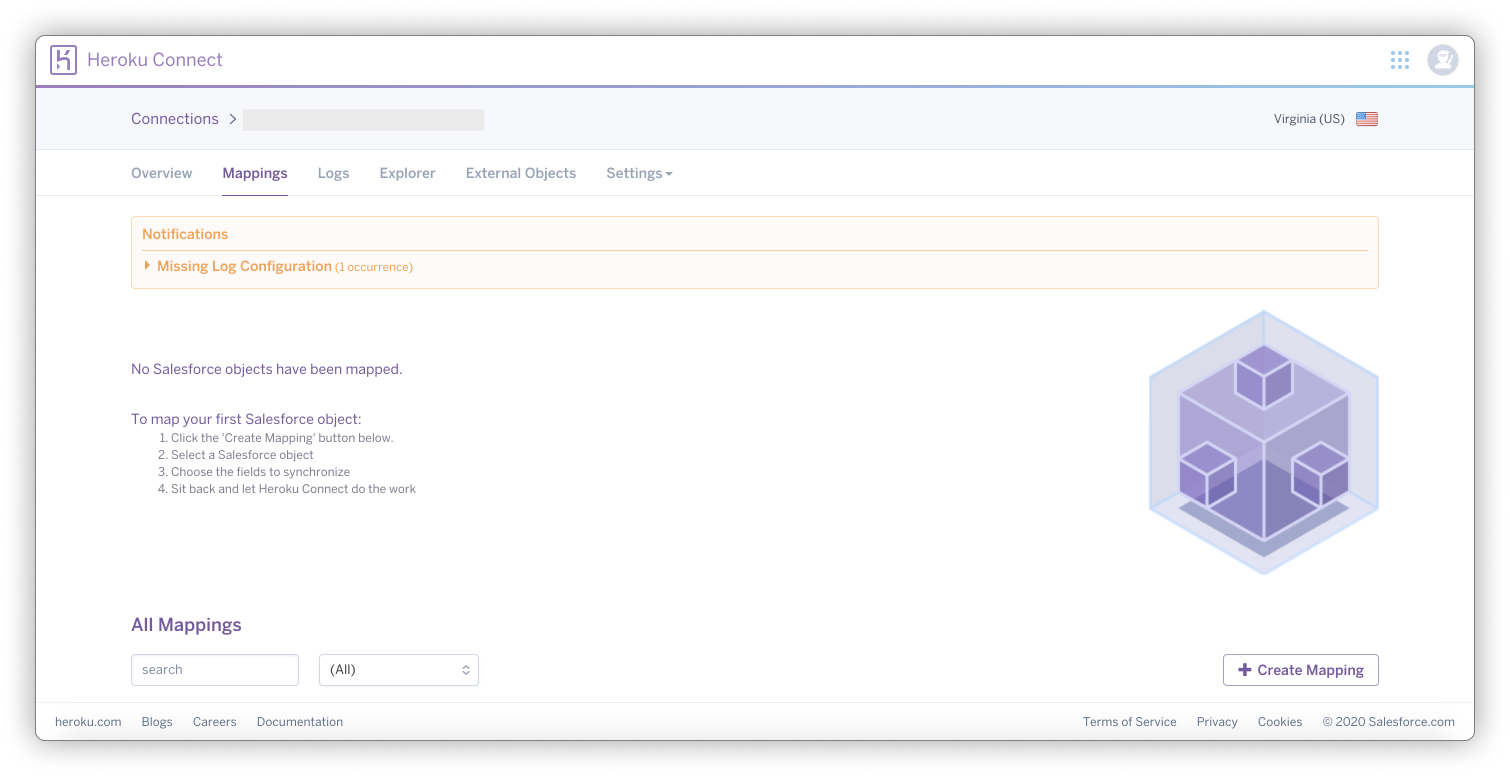
Task: Click the Notifications heading
Action: click(185, 234)
